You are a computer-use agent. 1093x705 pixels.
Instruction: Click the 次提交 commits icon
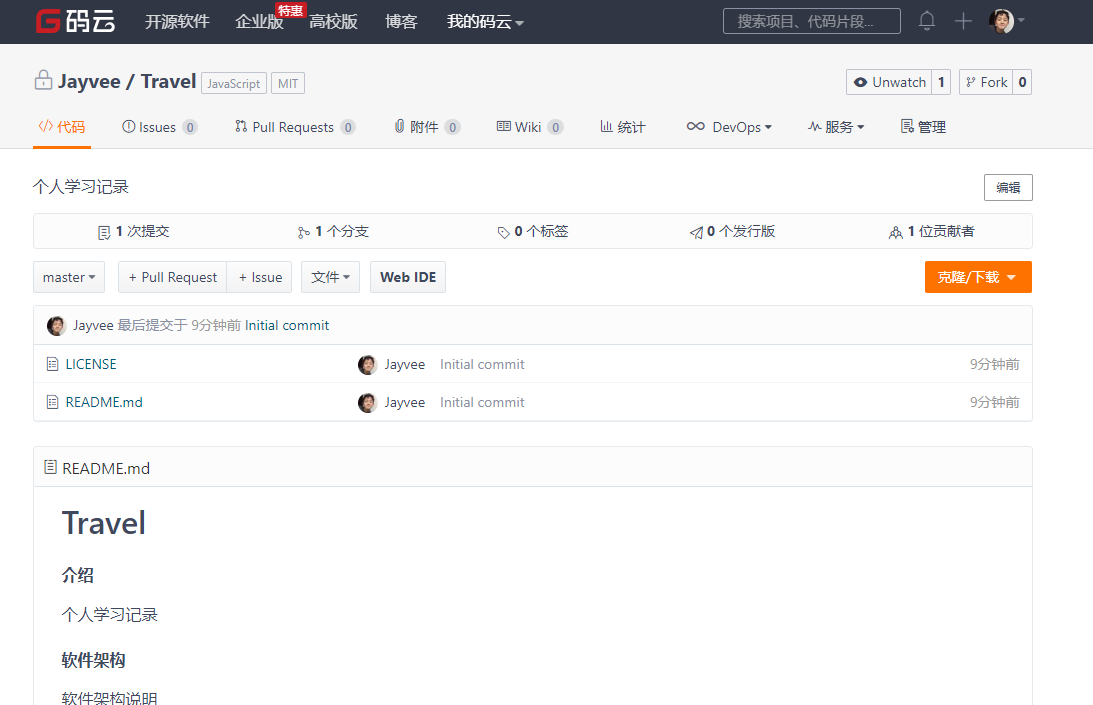(104, 232)
